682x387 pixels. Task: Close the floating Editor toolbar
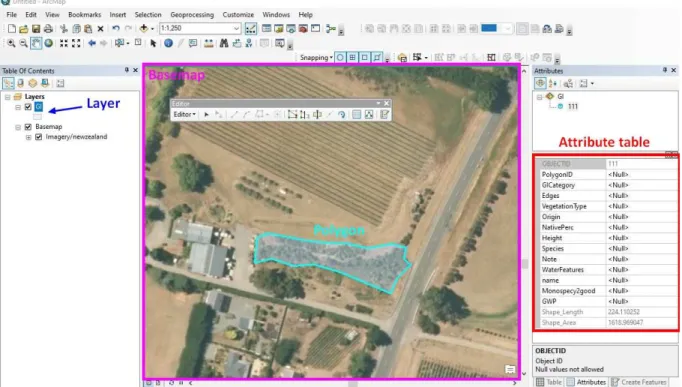(x=386, y=103)
